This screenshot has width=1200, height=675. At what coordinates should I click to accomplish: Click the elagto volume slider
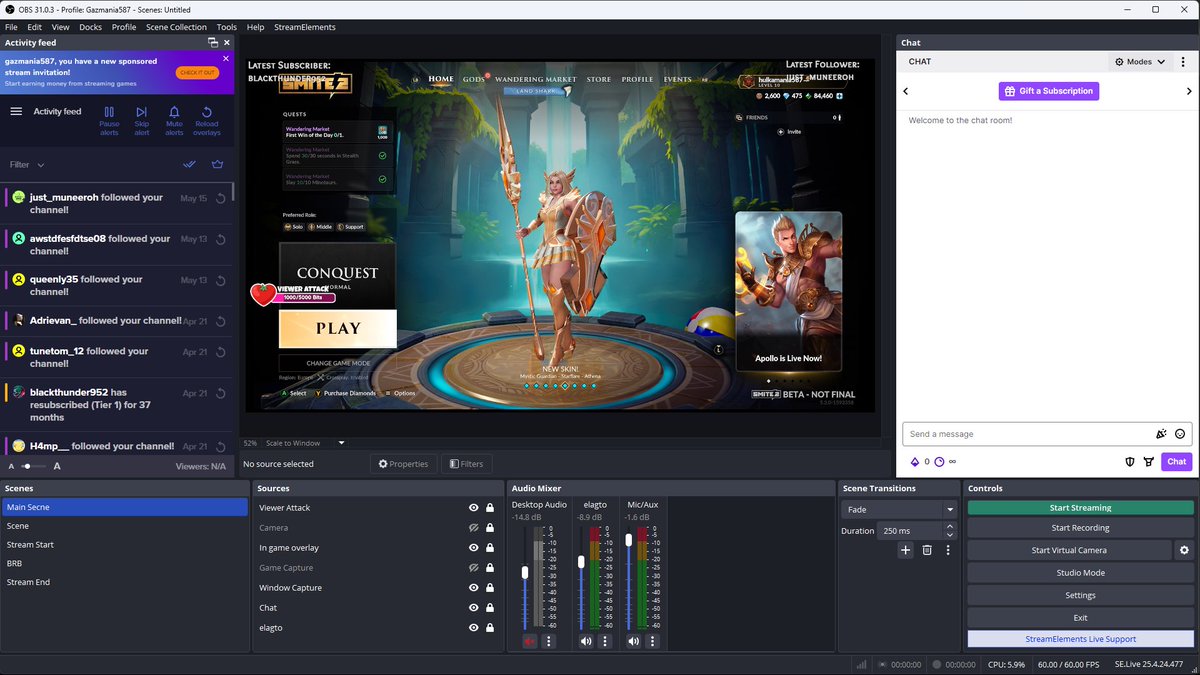point(582,563)
